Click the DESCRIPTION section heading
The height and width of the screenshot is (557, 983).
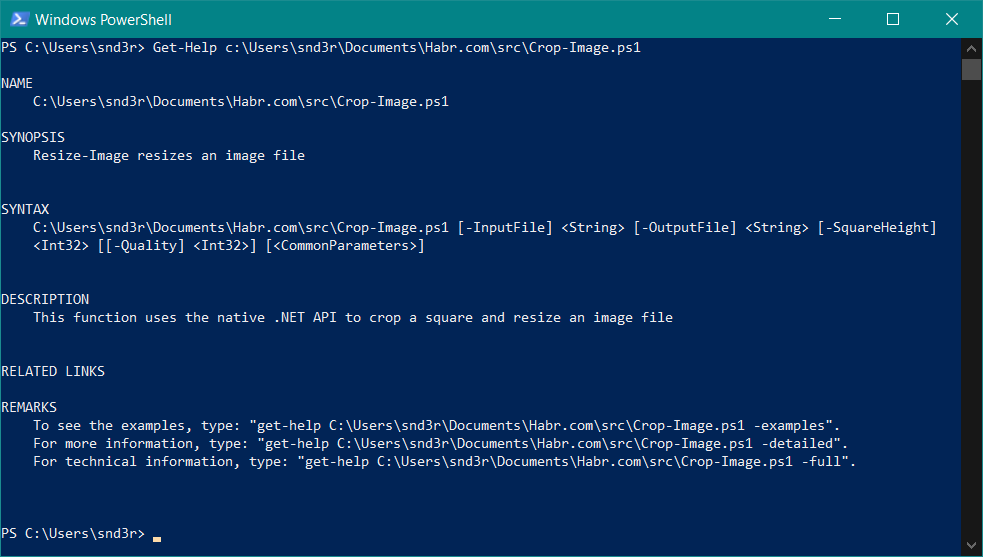(x=45, y=299)
